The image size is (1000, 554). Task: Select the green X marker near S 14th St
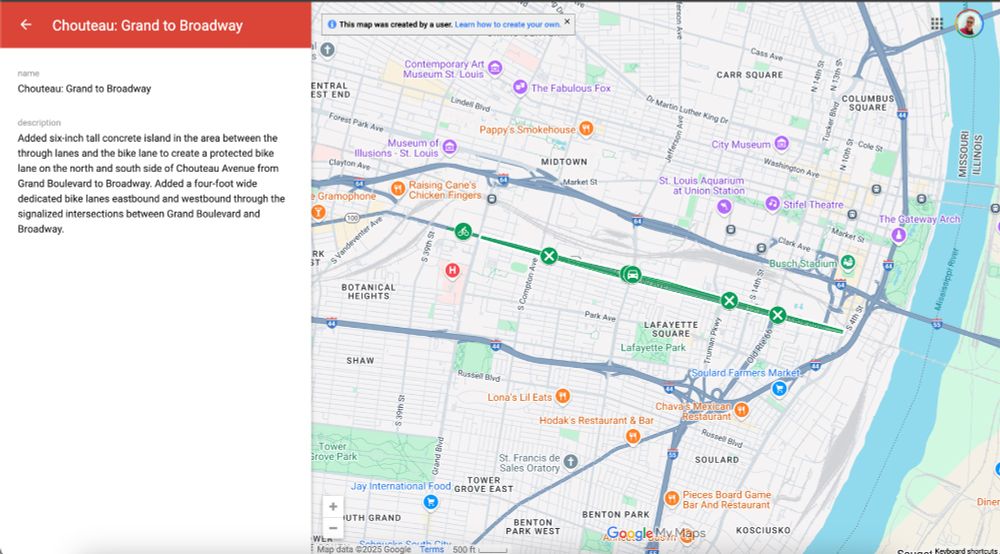[777, 315]
